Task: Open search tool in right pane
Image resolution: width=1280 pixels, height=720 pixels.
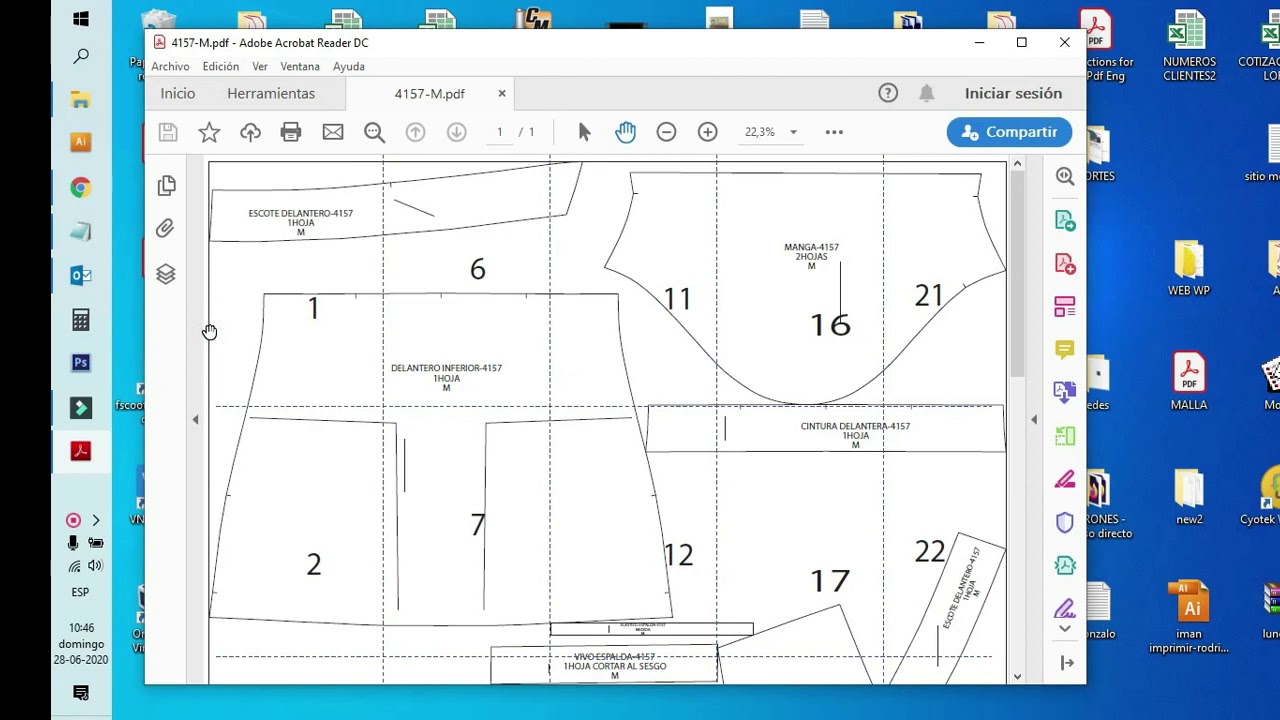Action: pyautogui.click(x=1065, y=176)
